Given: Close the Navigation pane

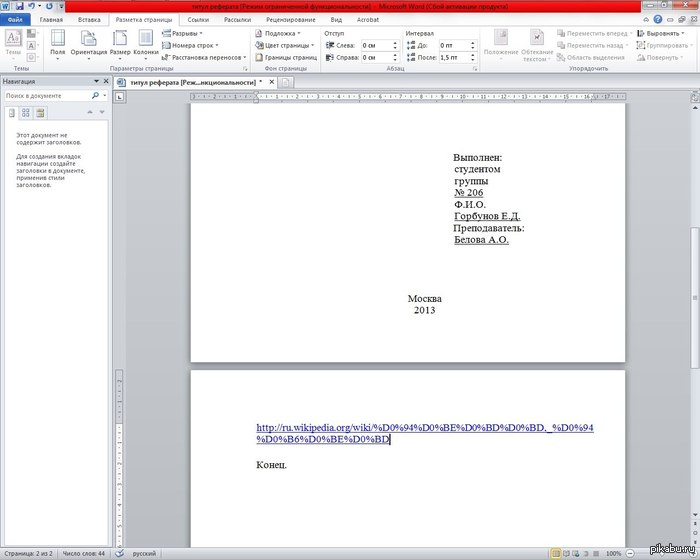Looking at the screenshot, I should pos(106,81).
